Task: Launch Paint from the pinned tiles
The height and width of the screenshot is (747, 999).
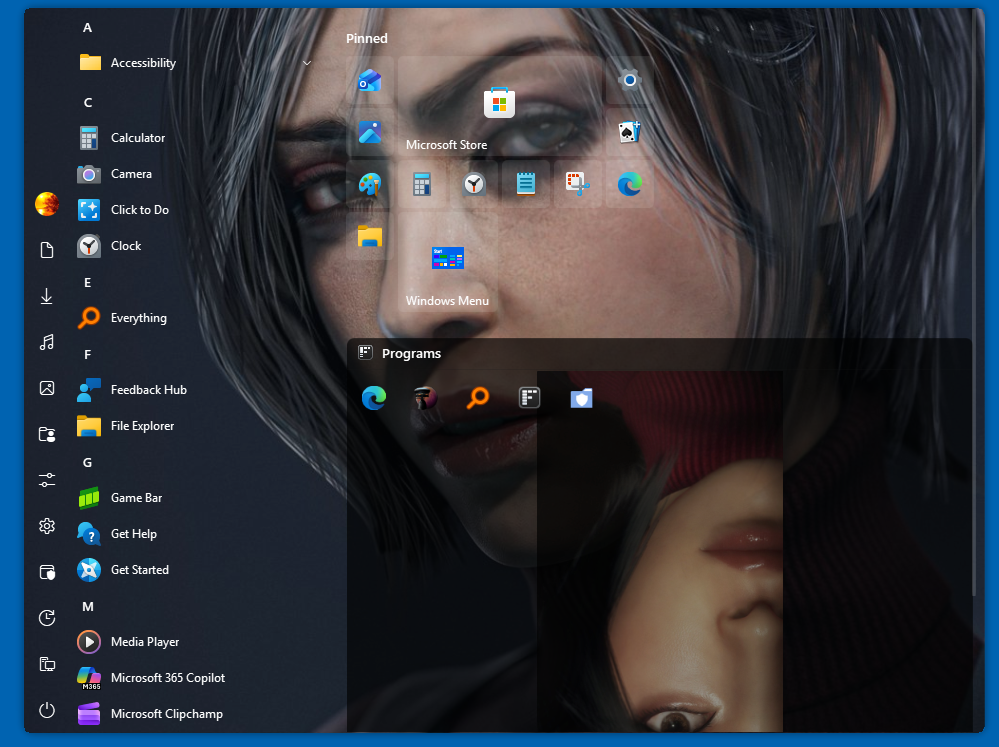Action: click(370, 185)
